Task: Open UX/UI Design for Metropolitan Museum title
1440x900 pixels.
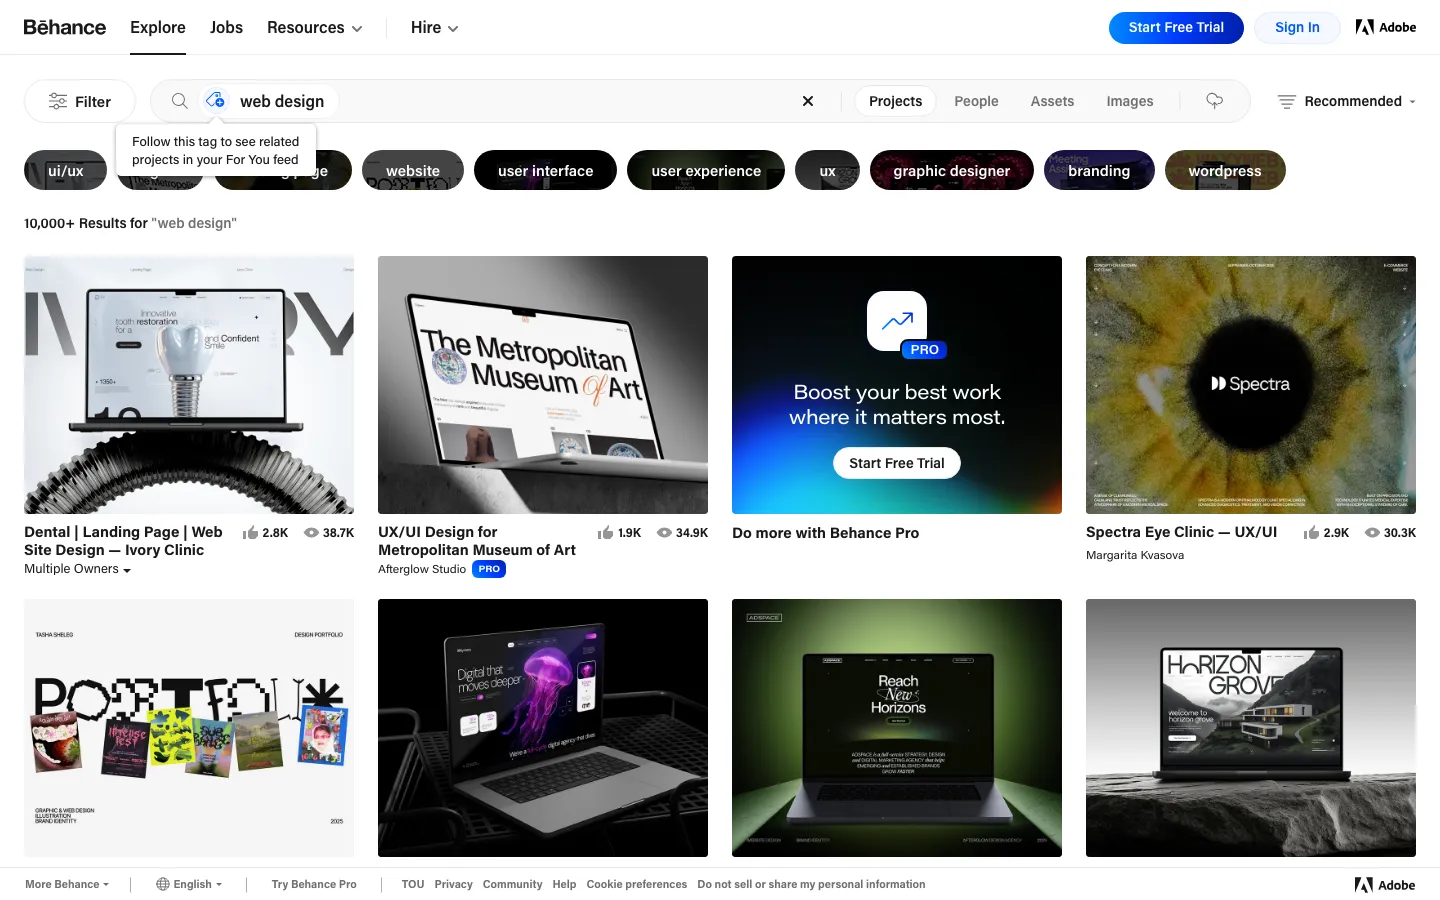Action: pyautogui.click(x=477, y=541)
